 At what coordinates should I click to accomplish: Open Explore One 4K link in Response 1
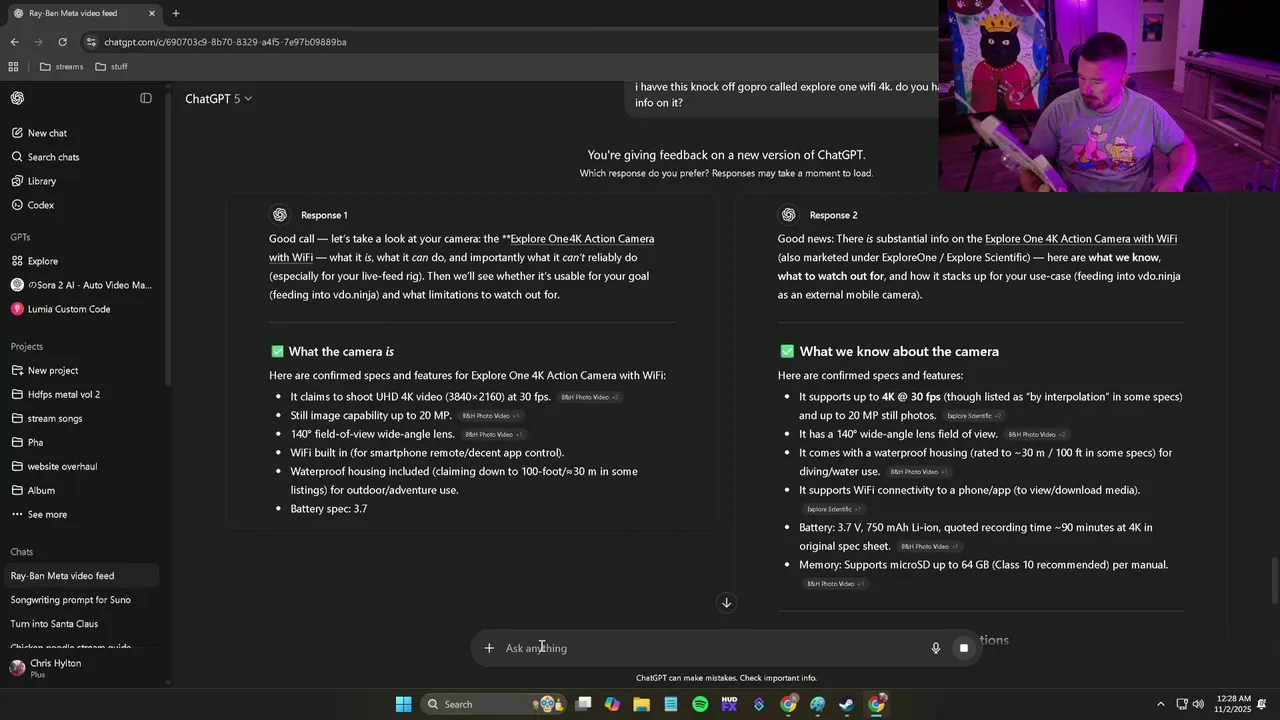tap(582, 239)
